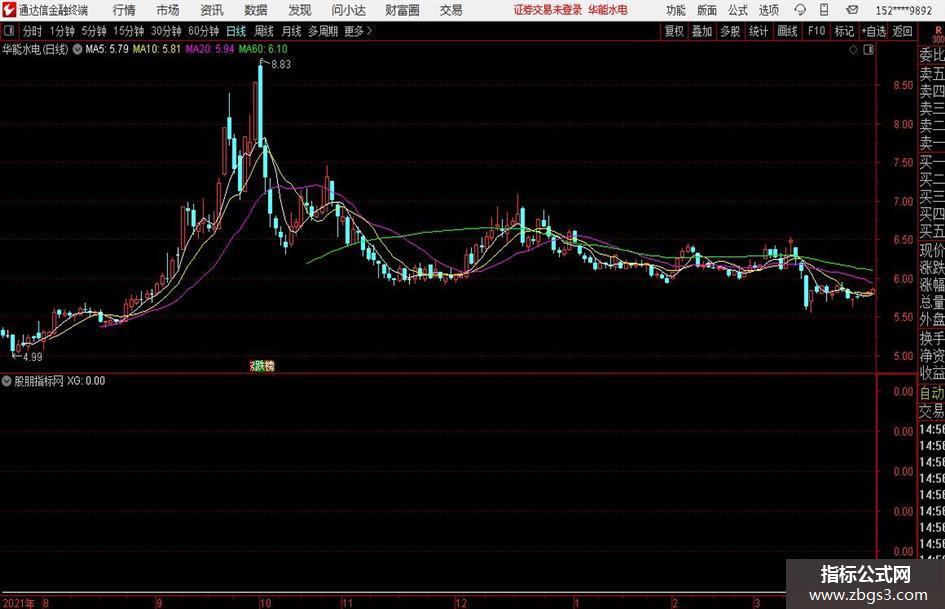Click the MA10: 5.81 indicator label

click(x=157, y=49)
